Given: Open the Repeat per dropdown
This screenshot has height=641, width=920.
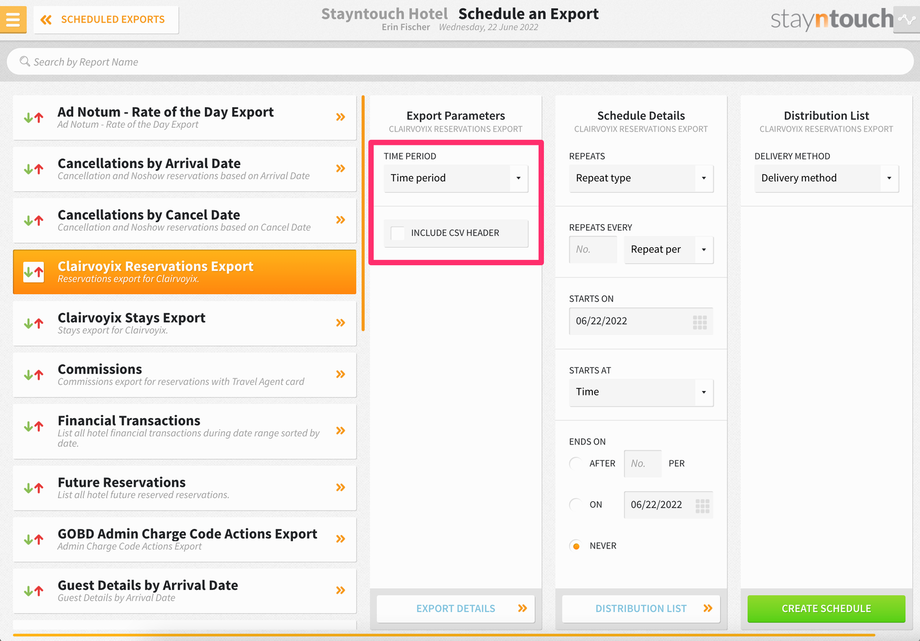Looking at the screenshot, I should [x=668, y=249].
